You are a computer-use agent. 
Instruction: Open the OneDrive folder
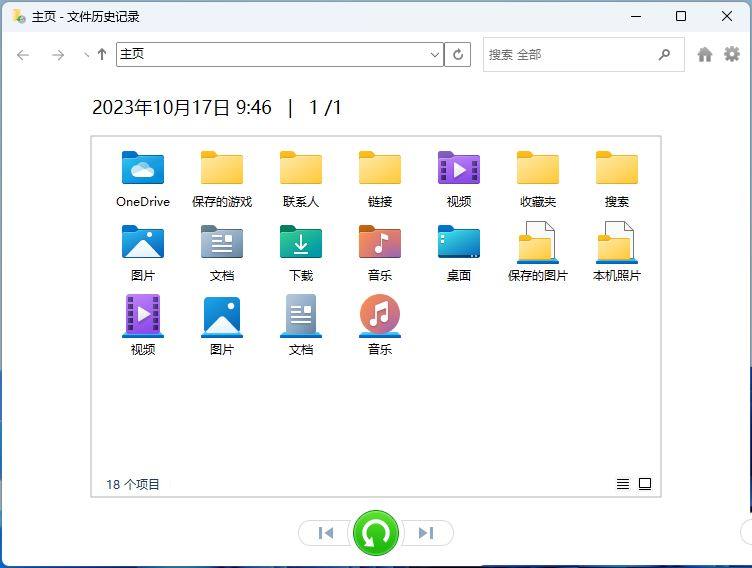click(x=142, y=179)
